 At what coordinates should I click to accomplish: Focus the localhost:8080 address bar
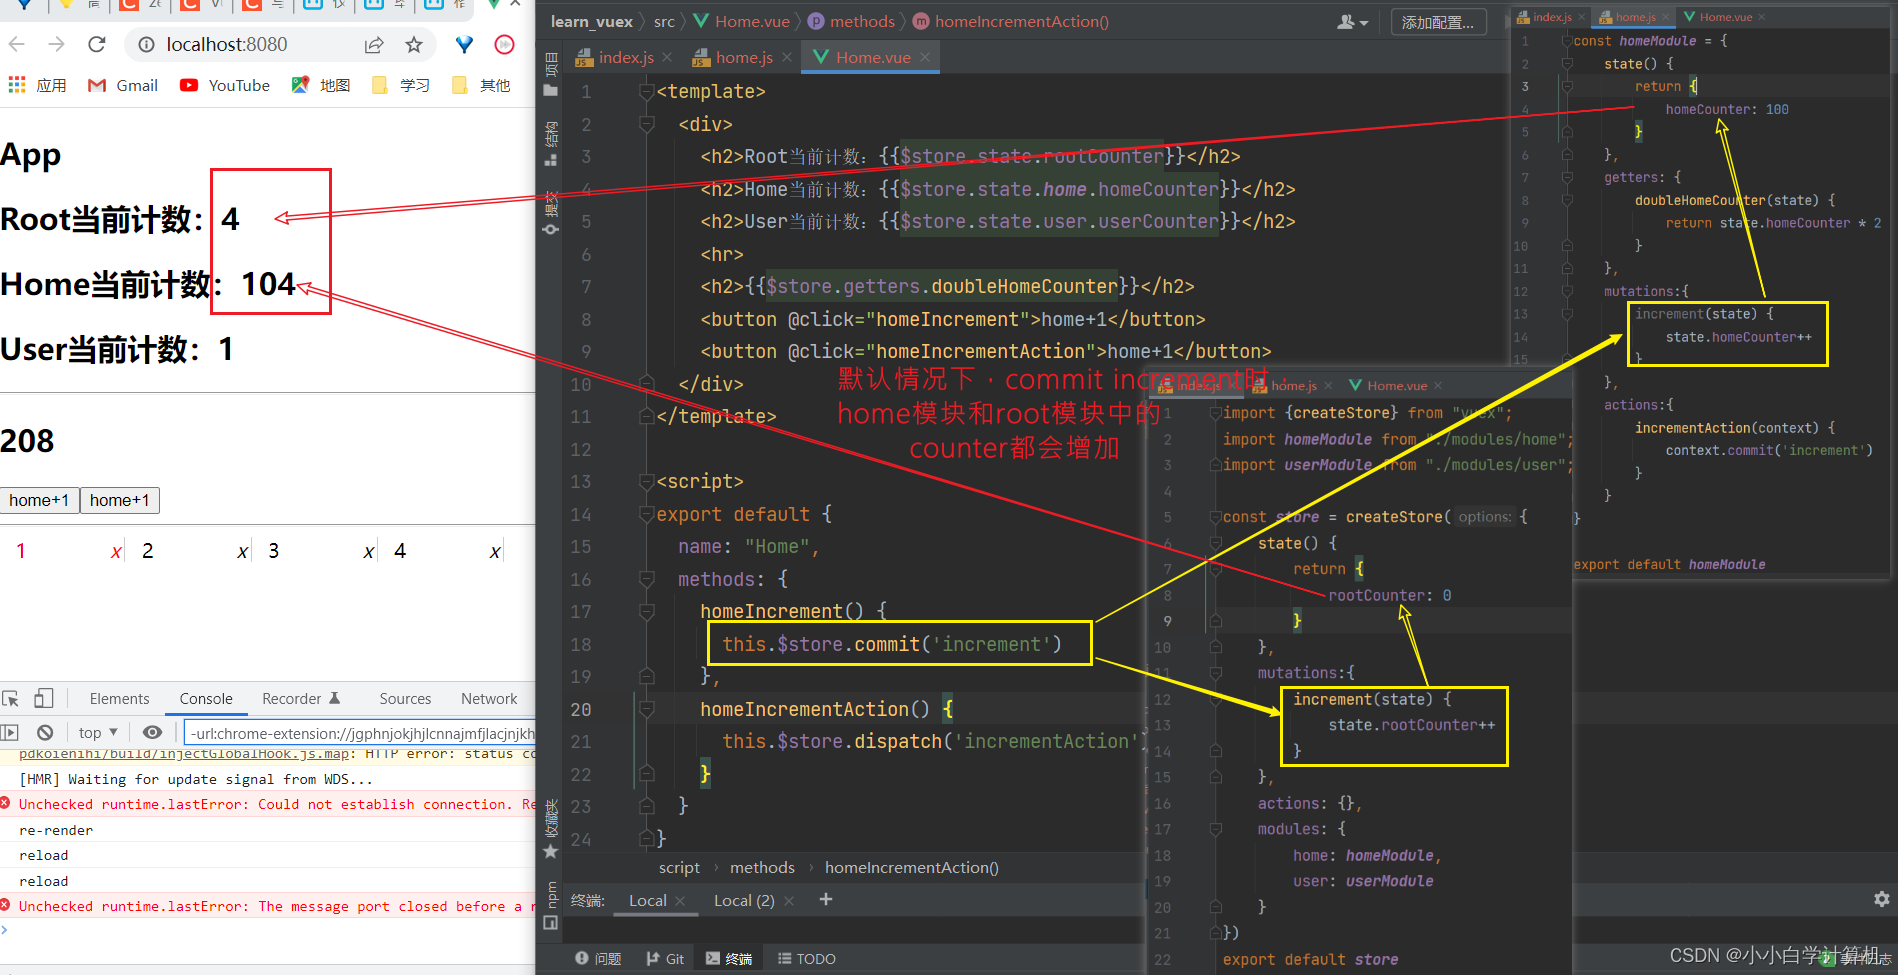click(x=226, y=44)
